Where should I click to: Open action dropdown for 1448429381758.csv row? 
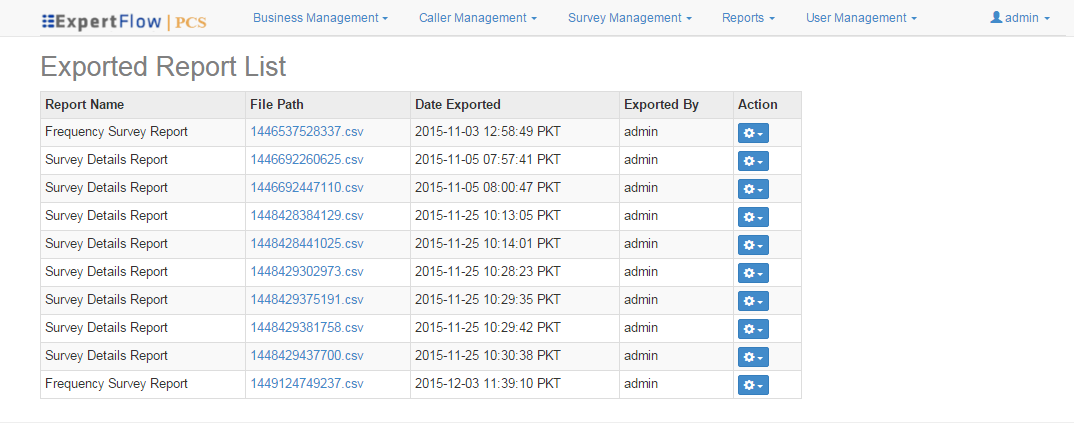[x=753, y=329]
